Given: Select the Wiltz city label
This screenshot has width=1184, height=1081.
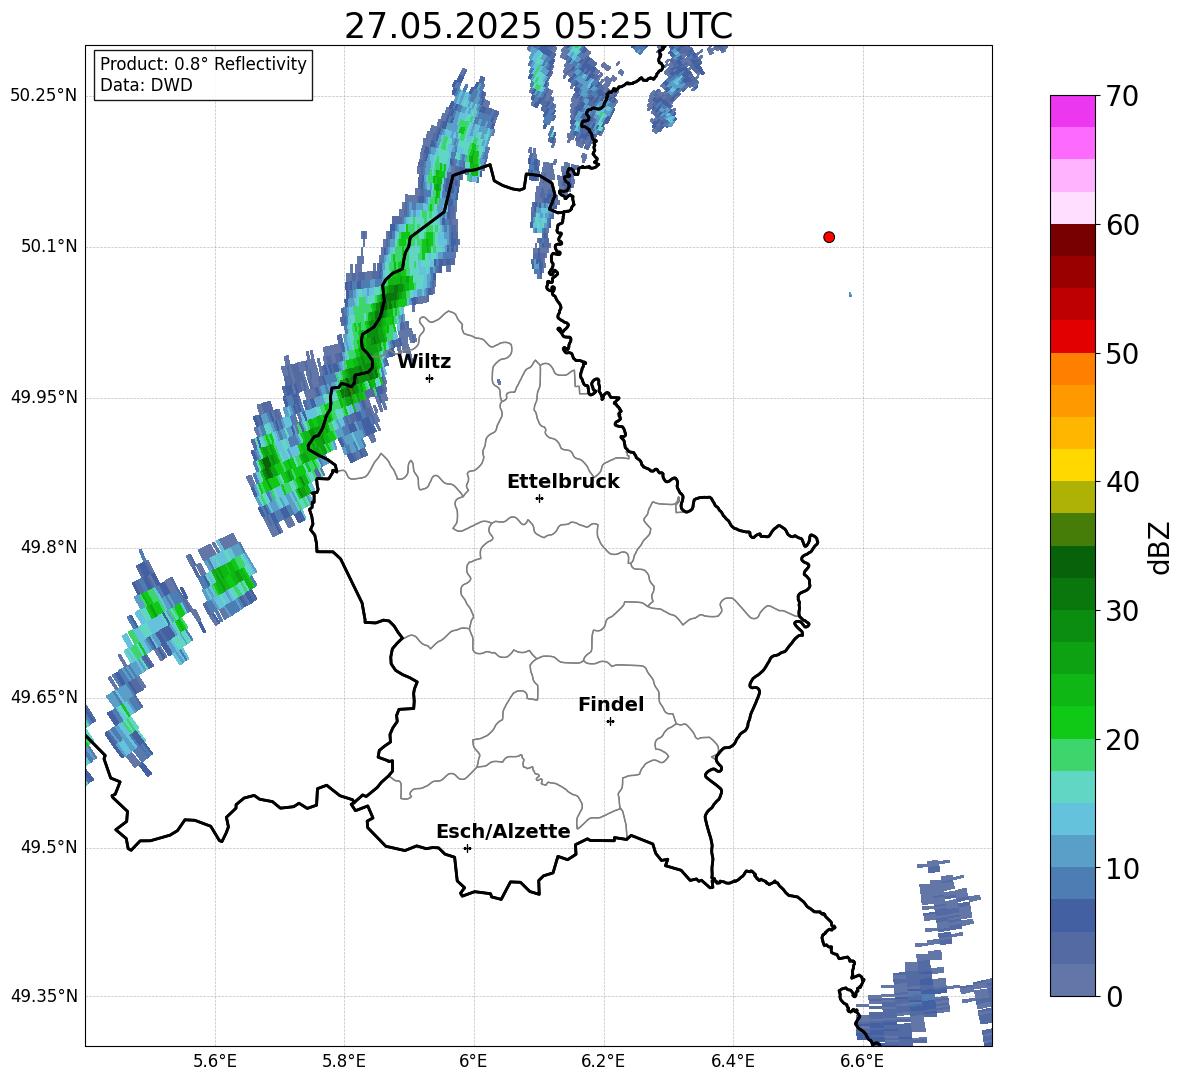Looking at the screenshot, I should (x=424, y=362).
